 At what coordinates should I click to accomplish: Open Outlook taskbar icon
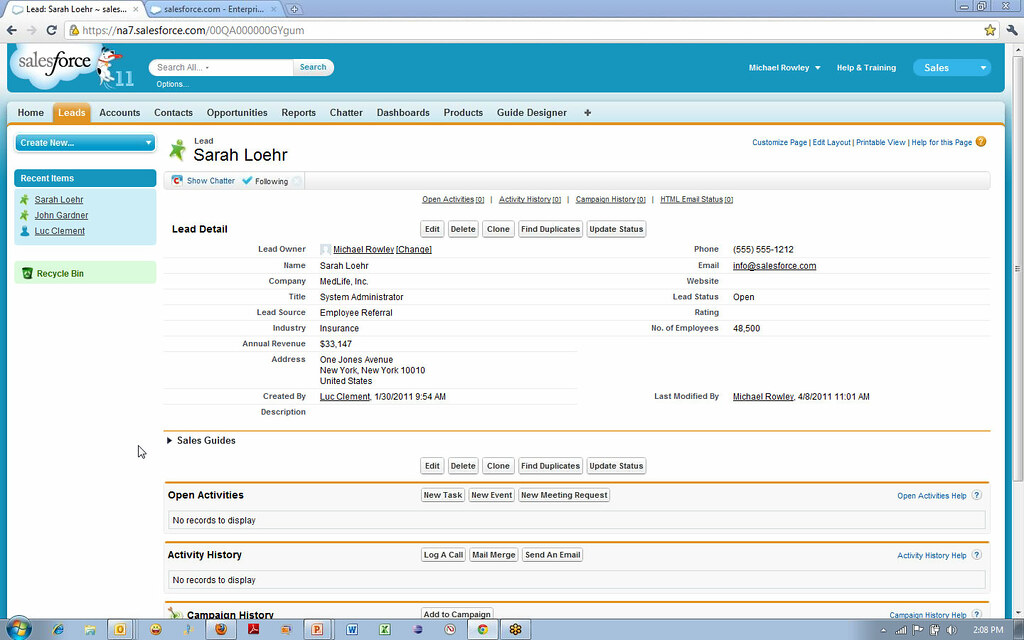[x=120, y=630]
